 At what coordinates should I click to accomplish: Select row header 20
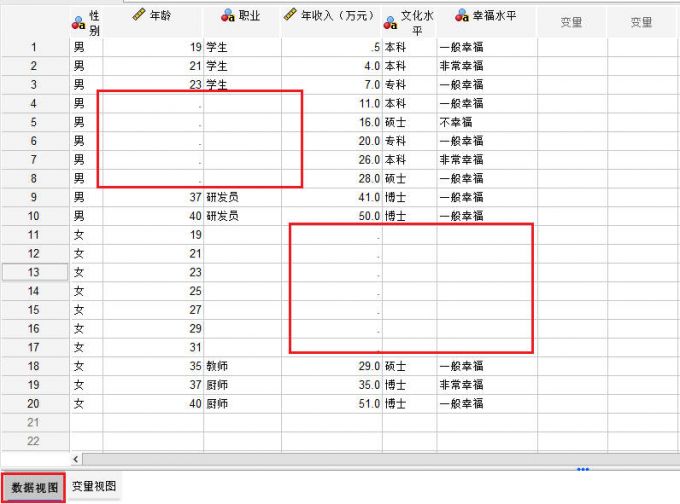pyautogui.click(x=35, y=404)
